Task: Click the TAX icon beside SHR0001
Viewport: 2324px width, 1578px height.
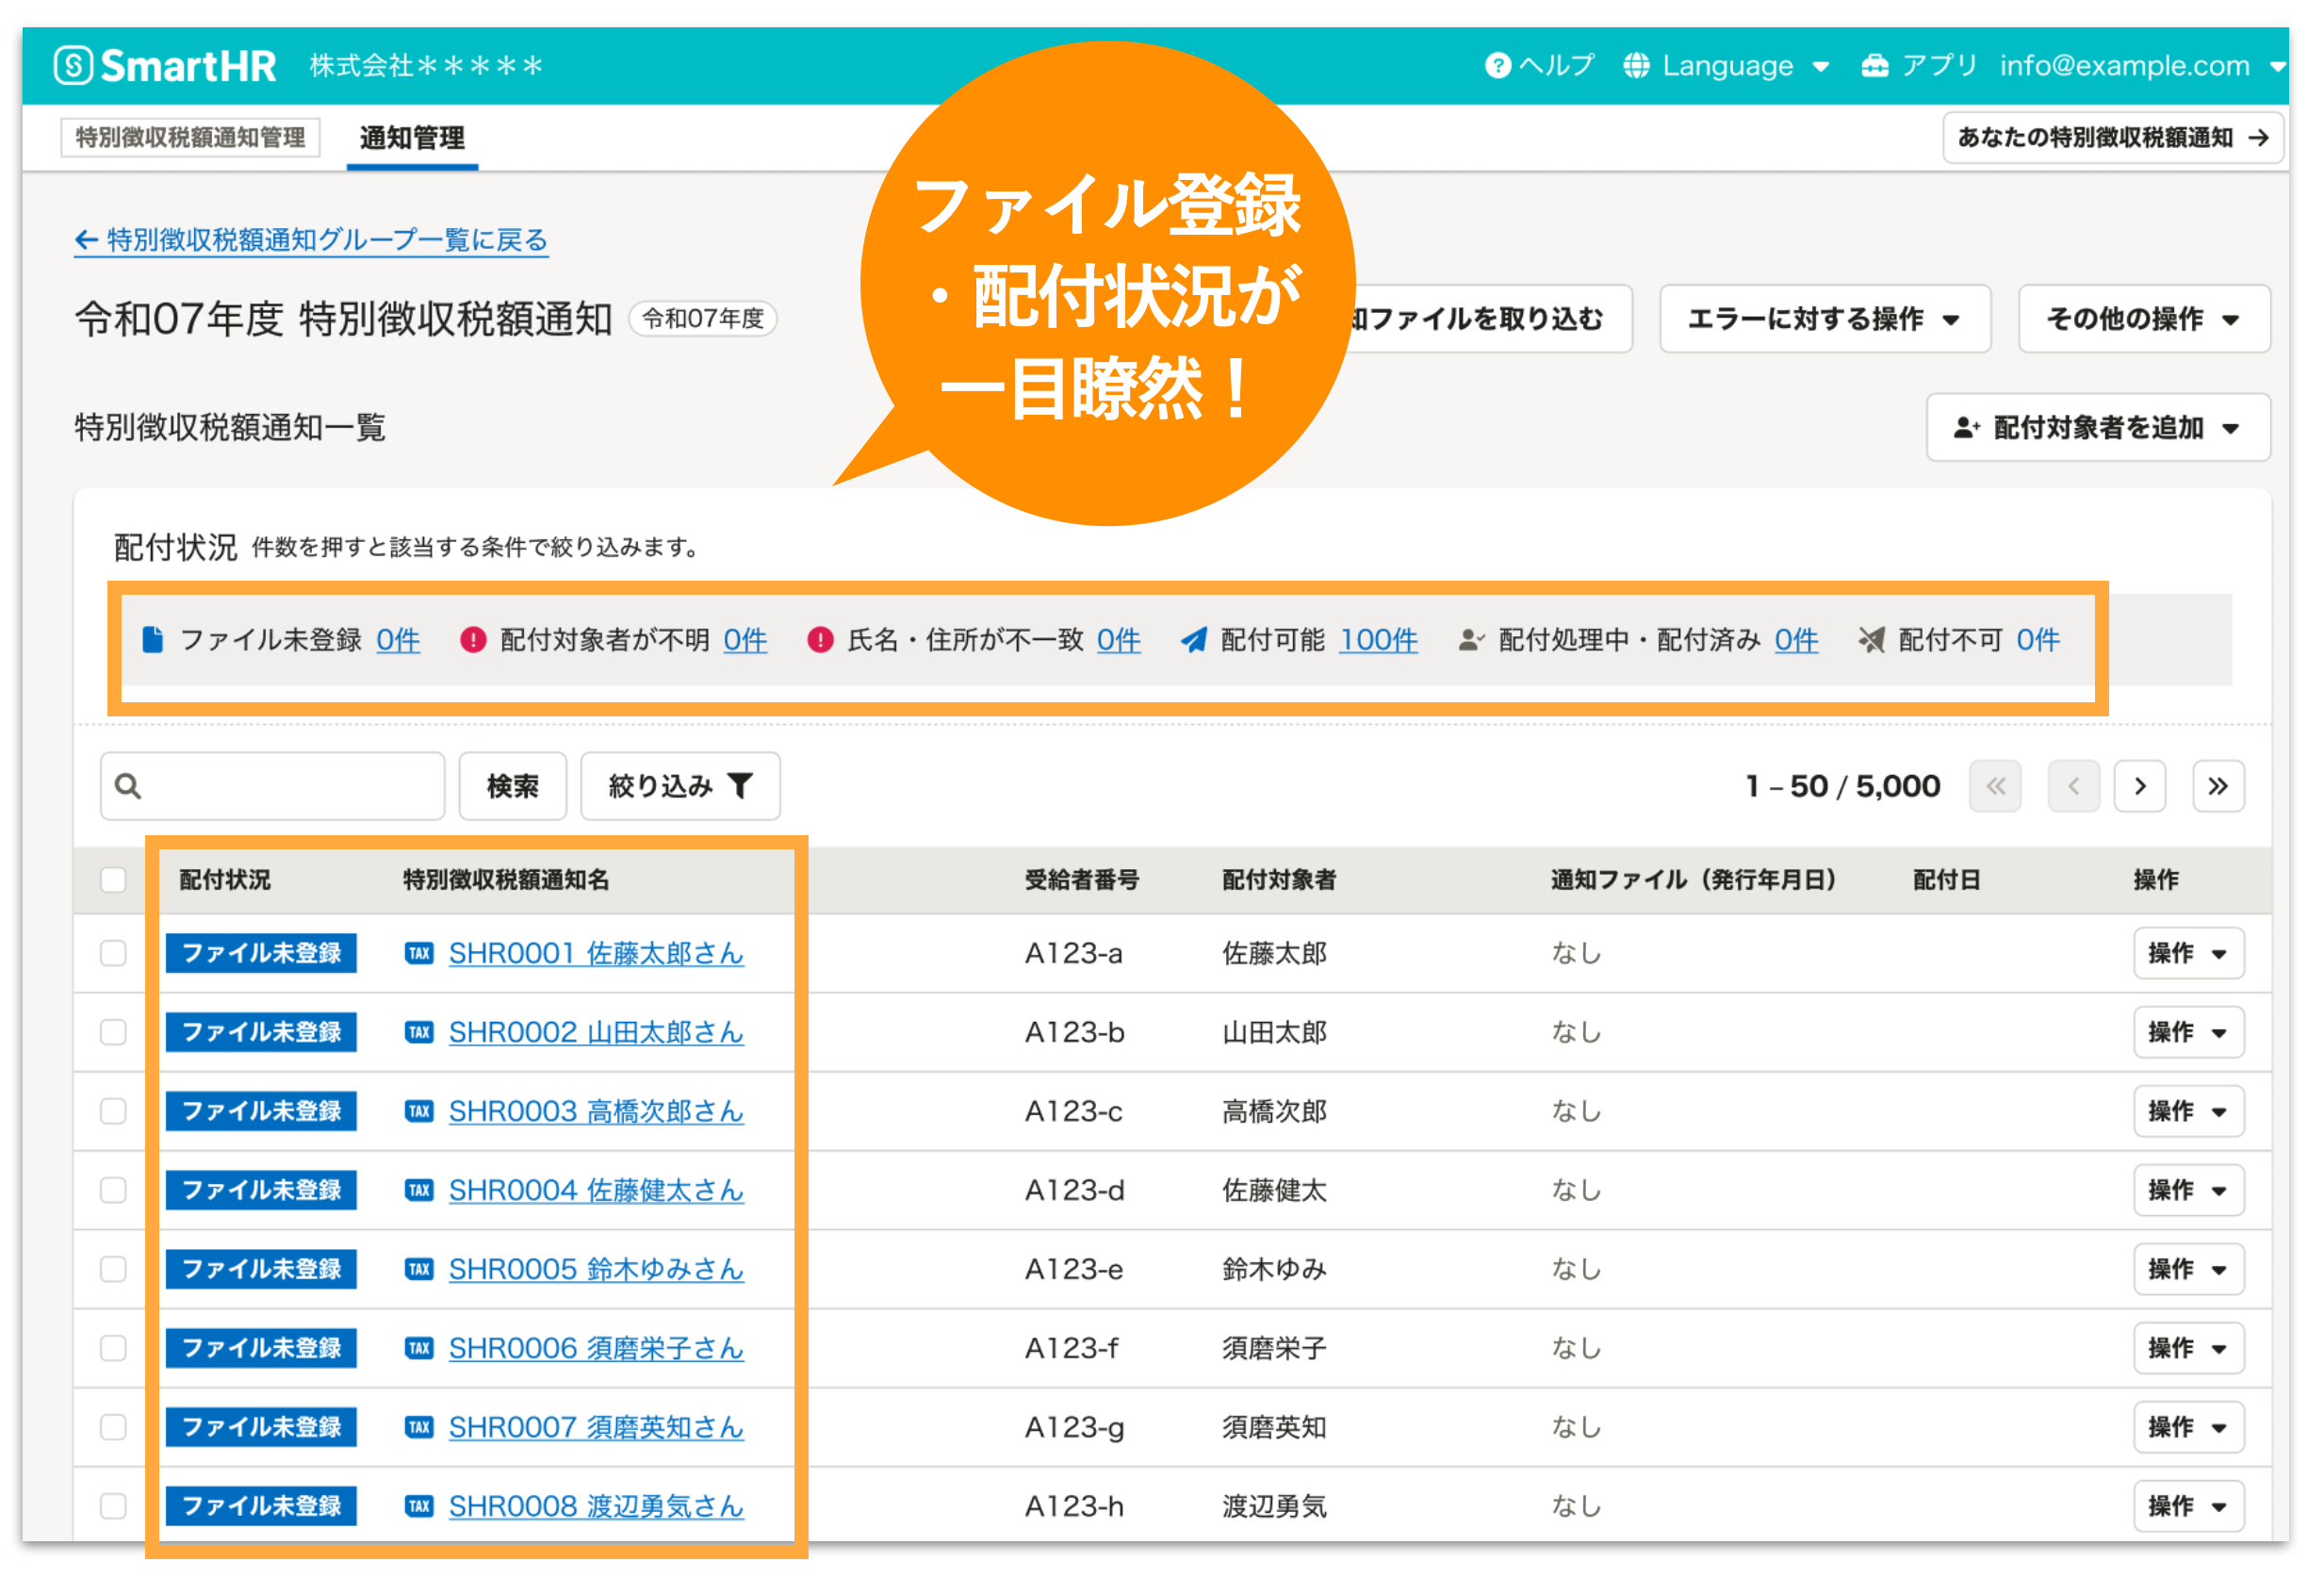Action: click(x=419, y=954)
